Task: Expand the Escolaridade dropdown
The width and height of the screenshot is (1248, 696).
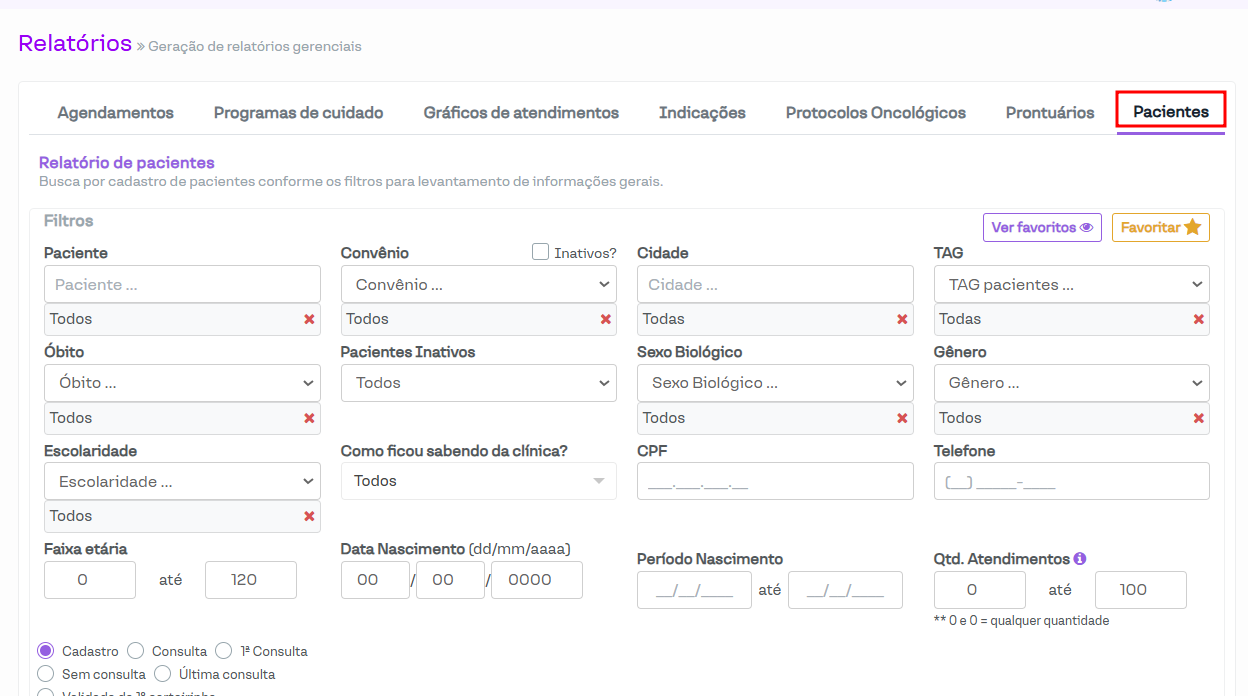Action: [182, 481]
